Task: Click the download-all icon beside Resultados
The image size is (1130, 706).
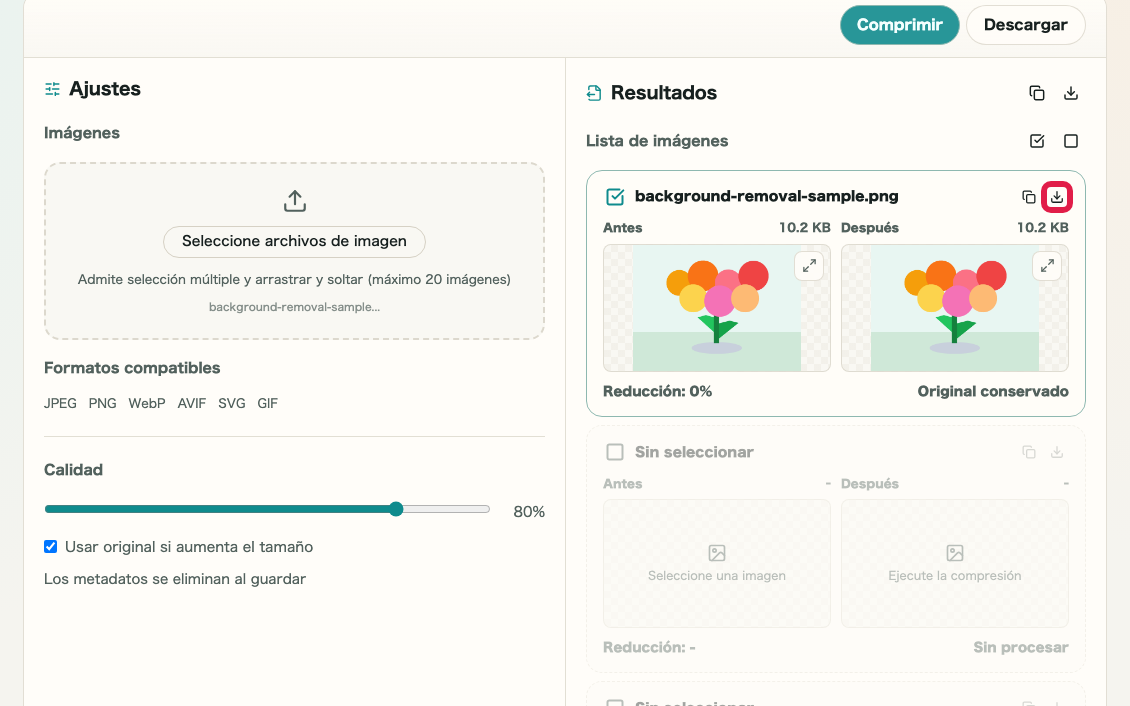Action: coord(1071,93)
